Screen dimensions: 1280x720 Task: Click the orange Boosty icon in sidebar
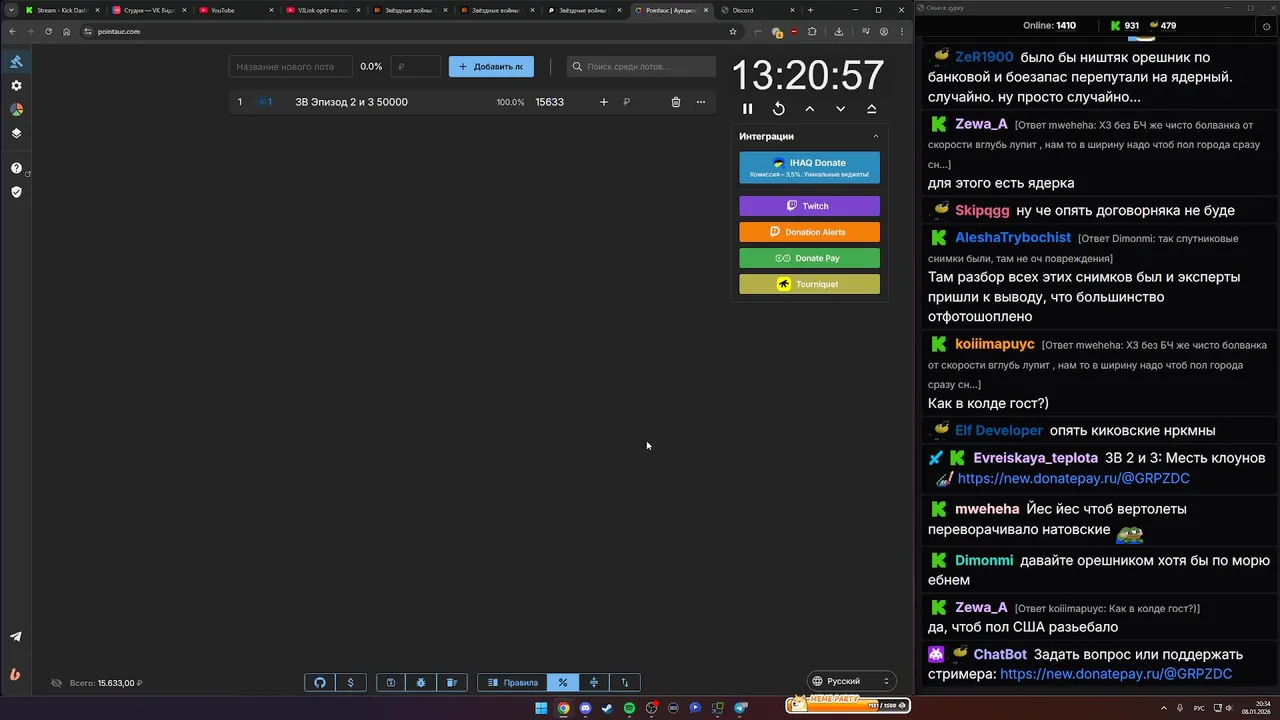(15, 674)
